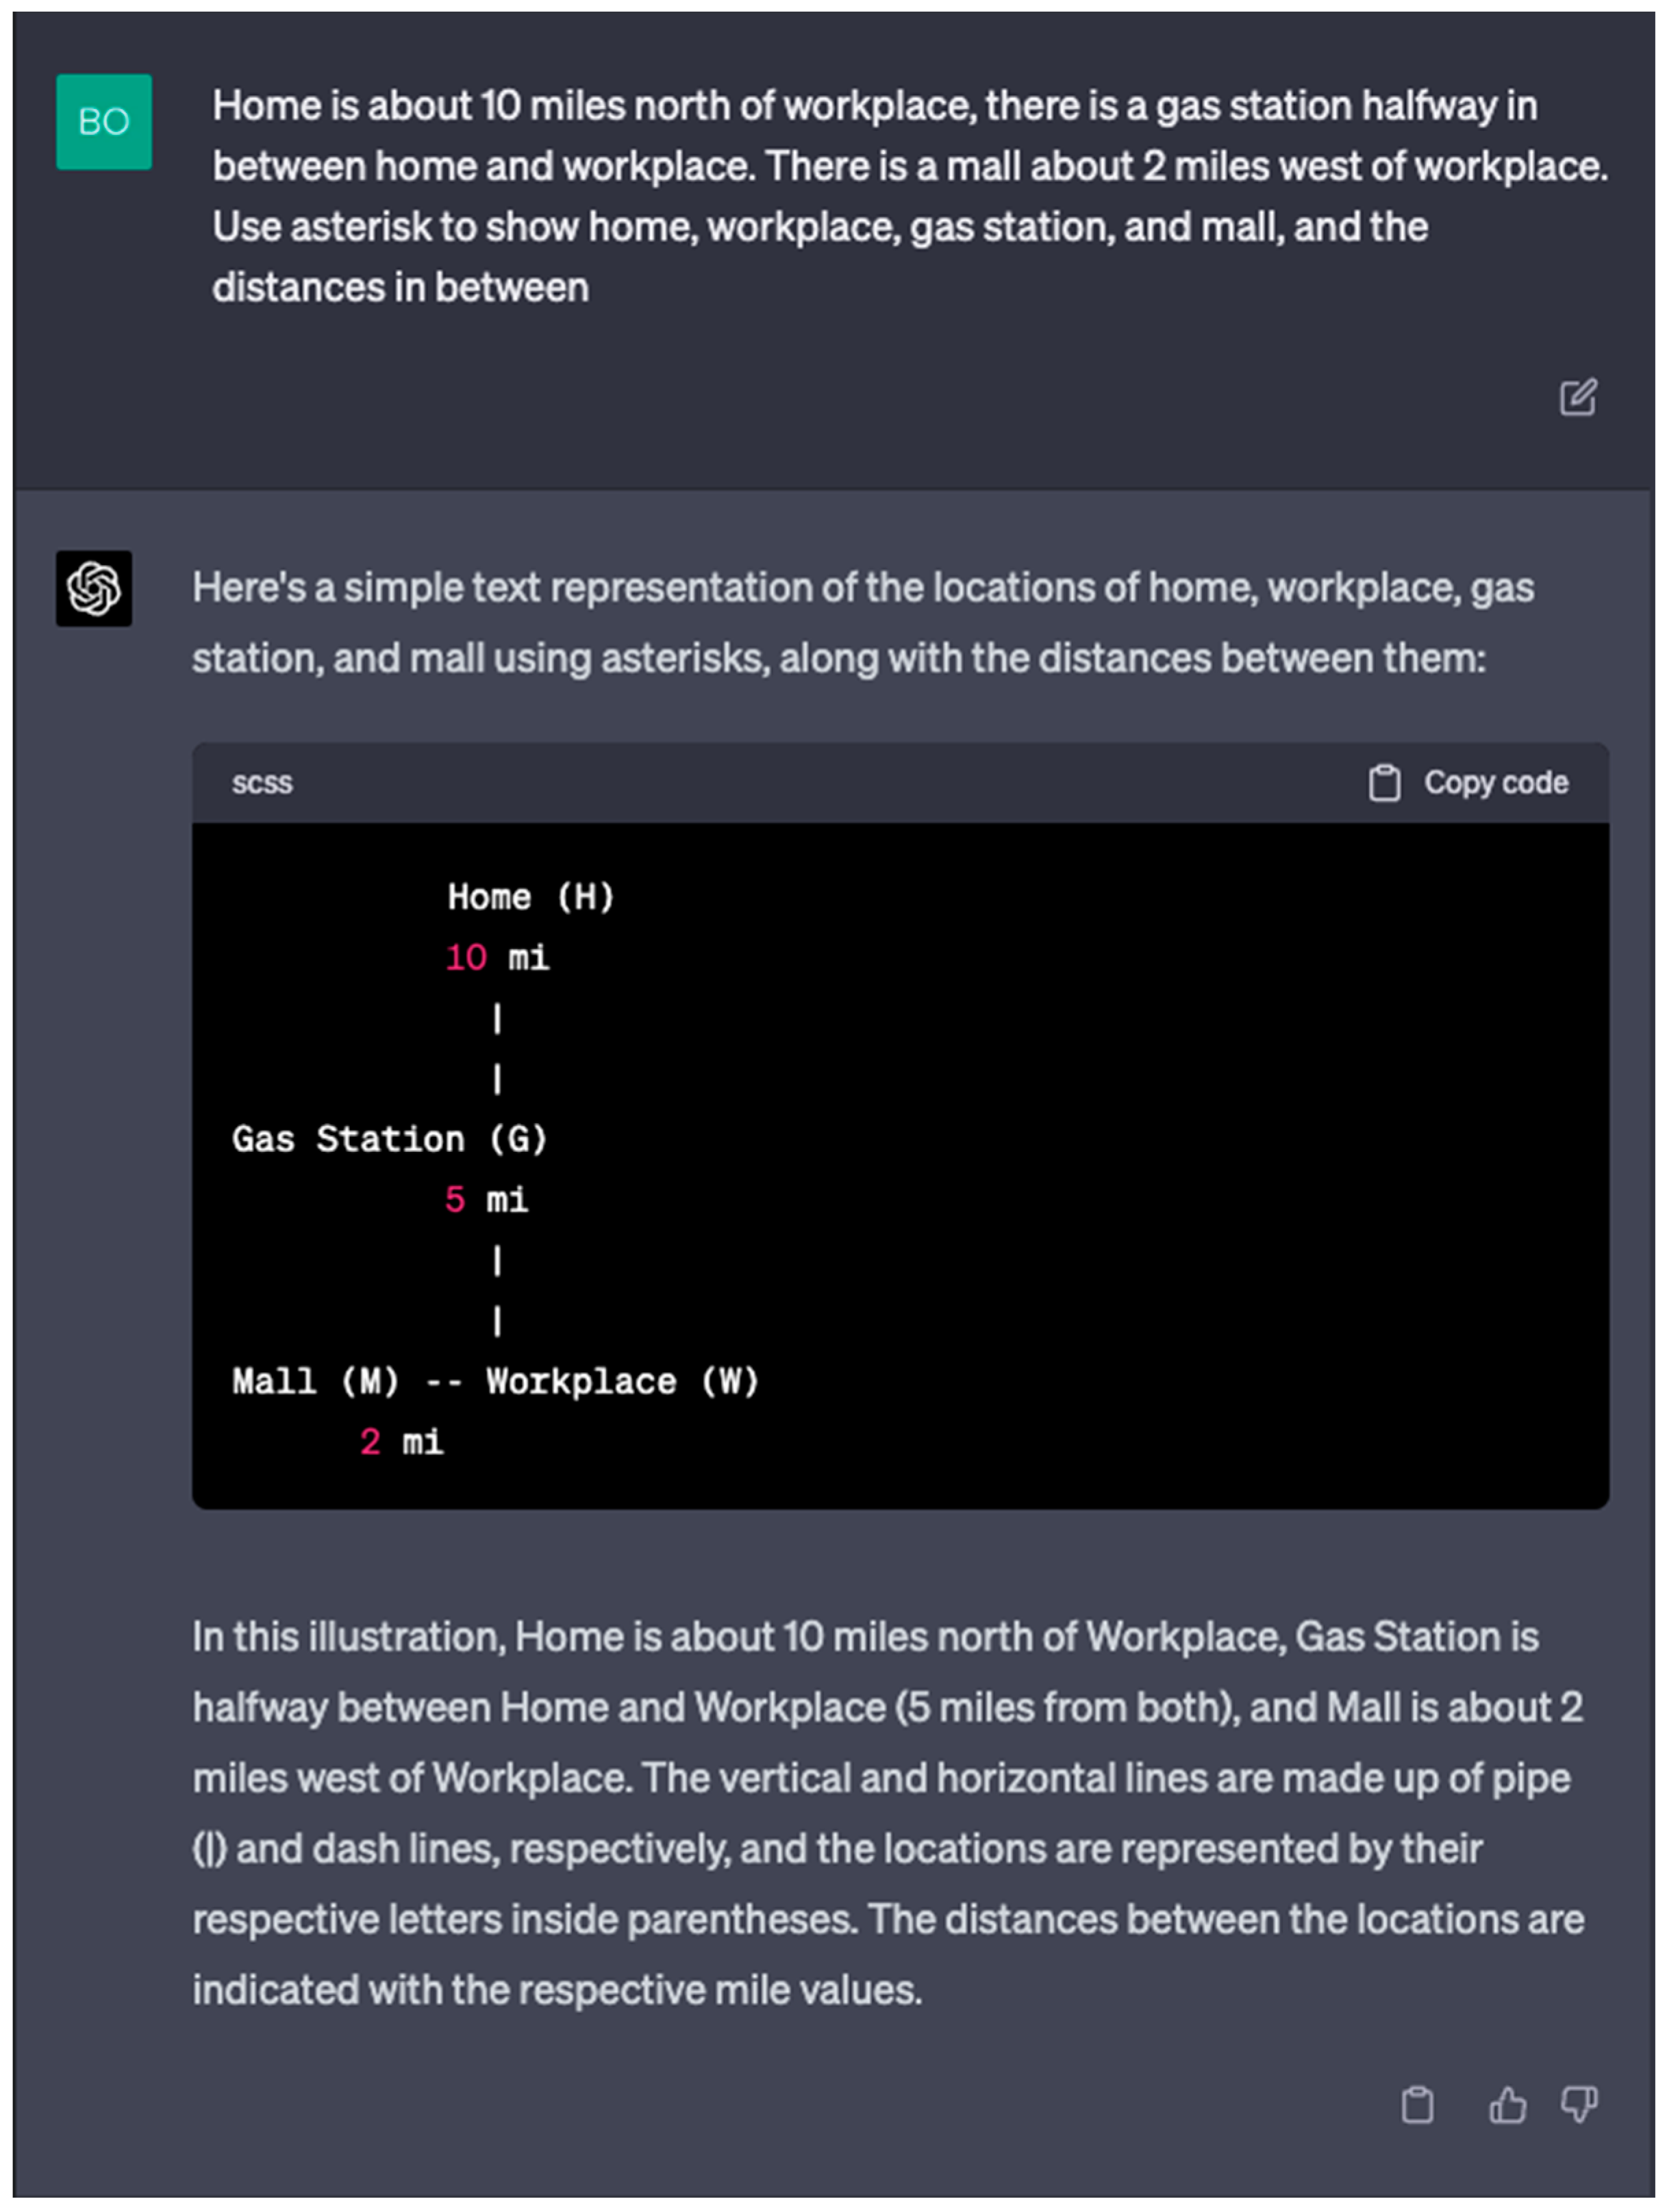The width and height of the screenshot is (1667, 2212).
Task: Click the code block header bar
Action: click(800, 782)
